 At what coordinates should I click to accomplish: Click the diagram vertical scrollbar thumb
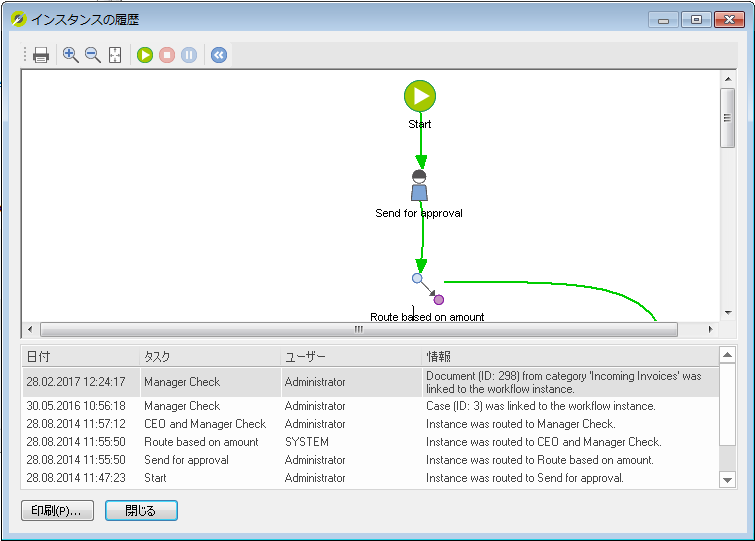tap(728, 118)
